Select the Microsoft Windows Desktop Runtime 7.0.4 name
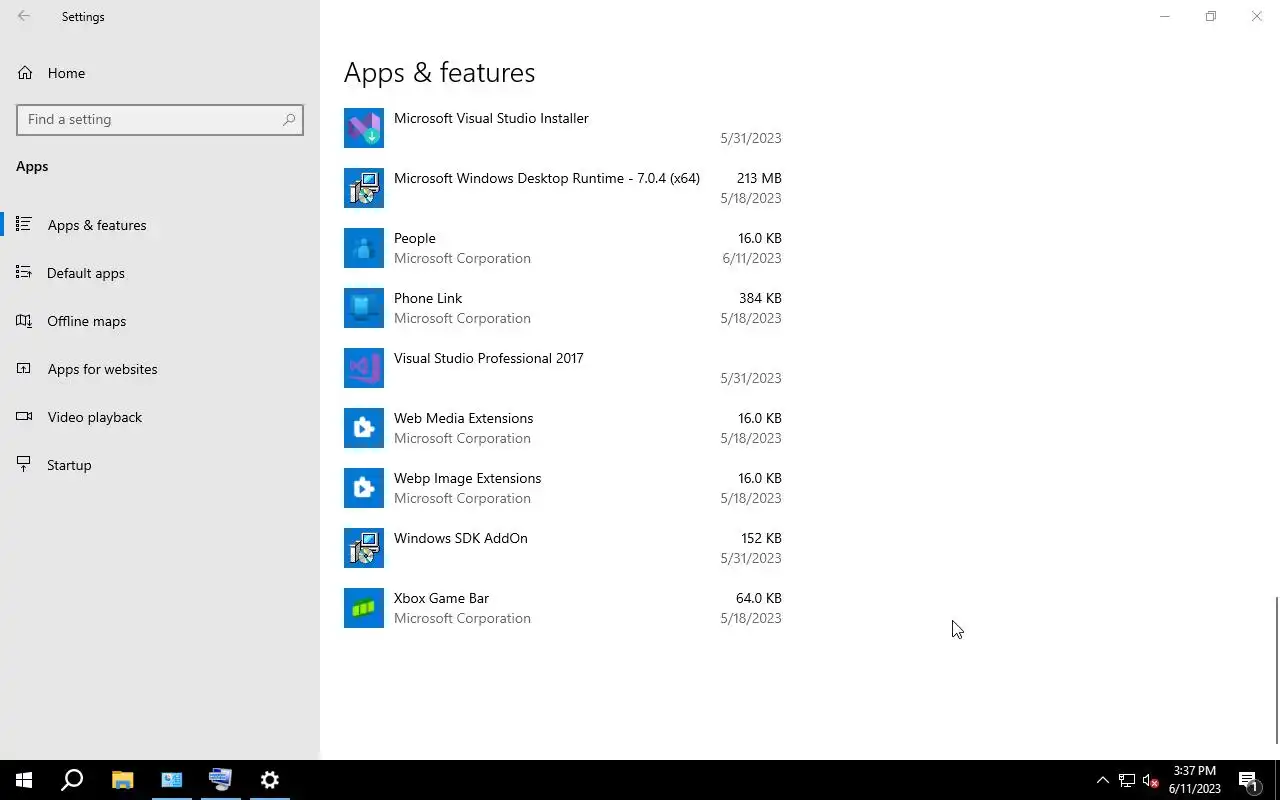Viewport: 1280px width, 800px height. pos(547,178)
